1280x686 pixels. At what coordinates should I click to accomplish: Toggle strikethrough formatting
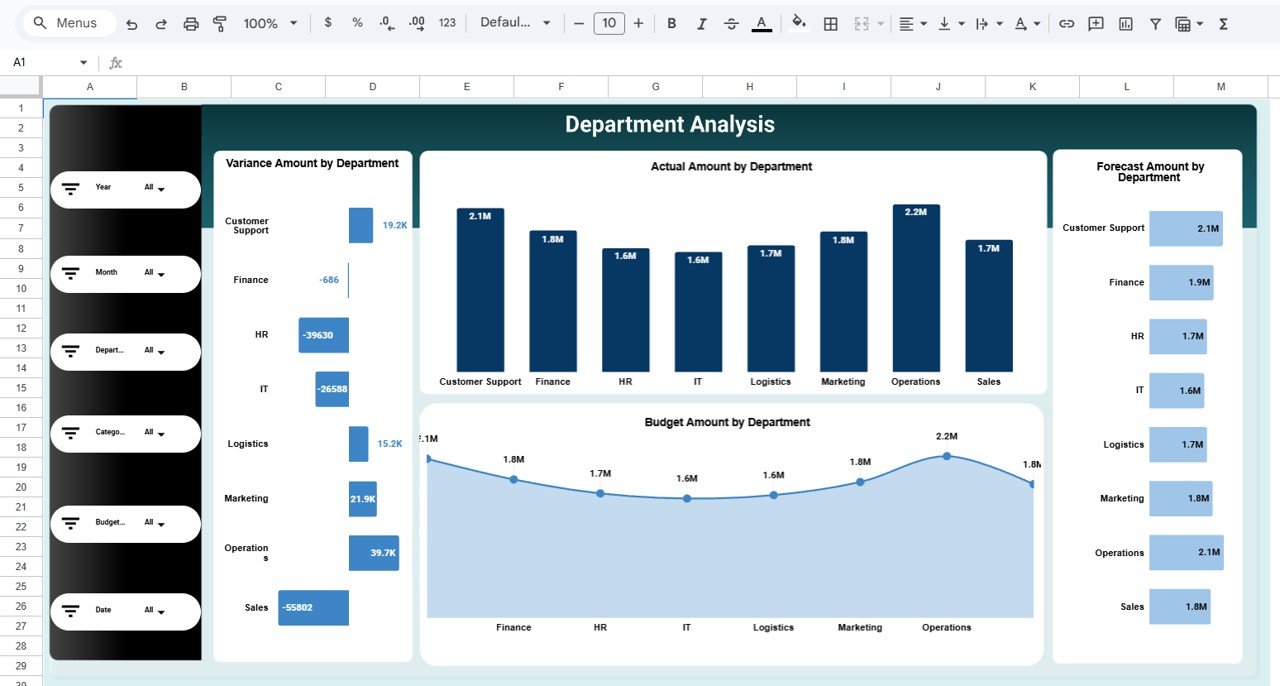[x=731, y=22]
